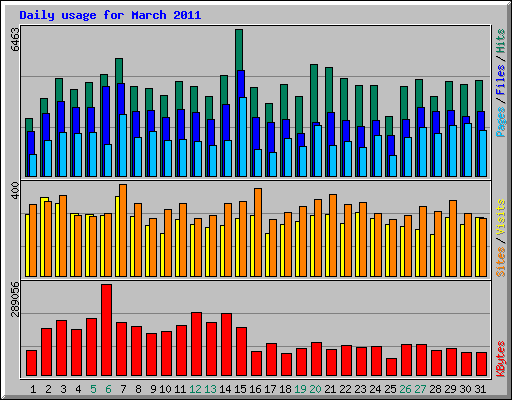Click day label 25 on the x-axis

tap(390, 389)
